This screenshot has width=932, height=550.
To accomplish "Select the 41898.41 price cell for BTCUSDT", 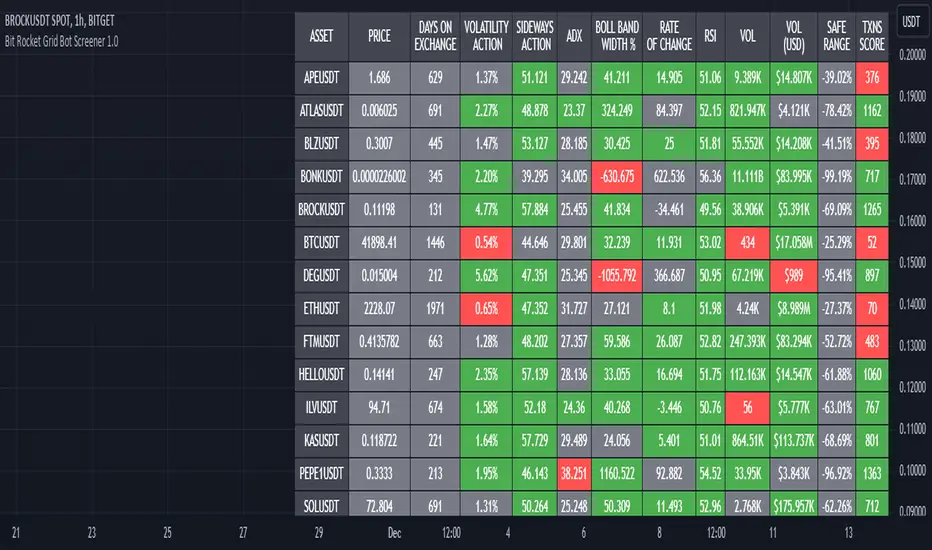I will tap(379, 241).
